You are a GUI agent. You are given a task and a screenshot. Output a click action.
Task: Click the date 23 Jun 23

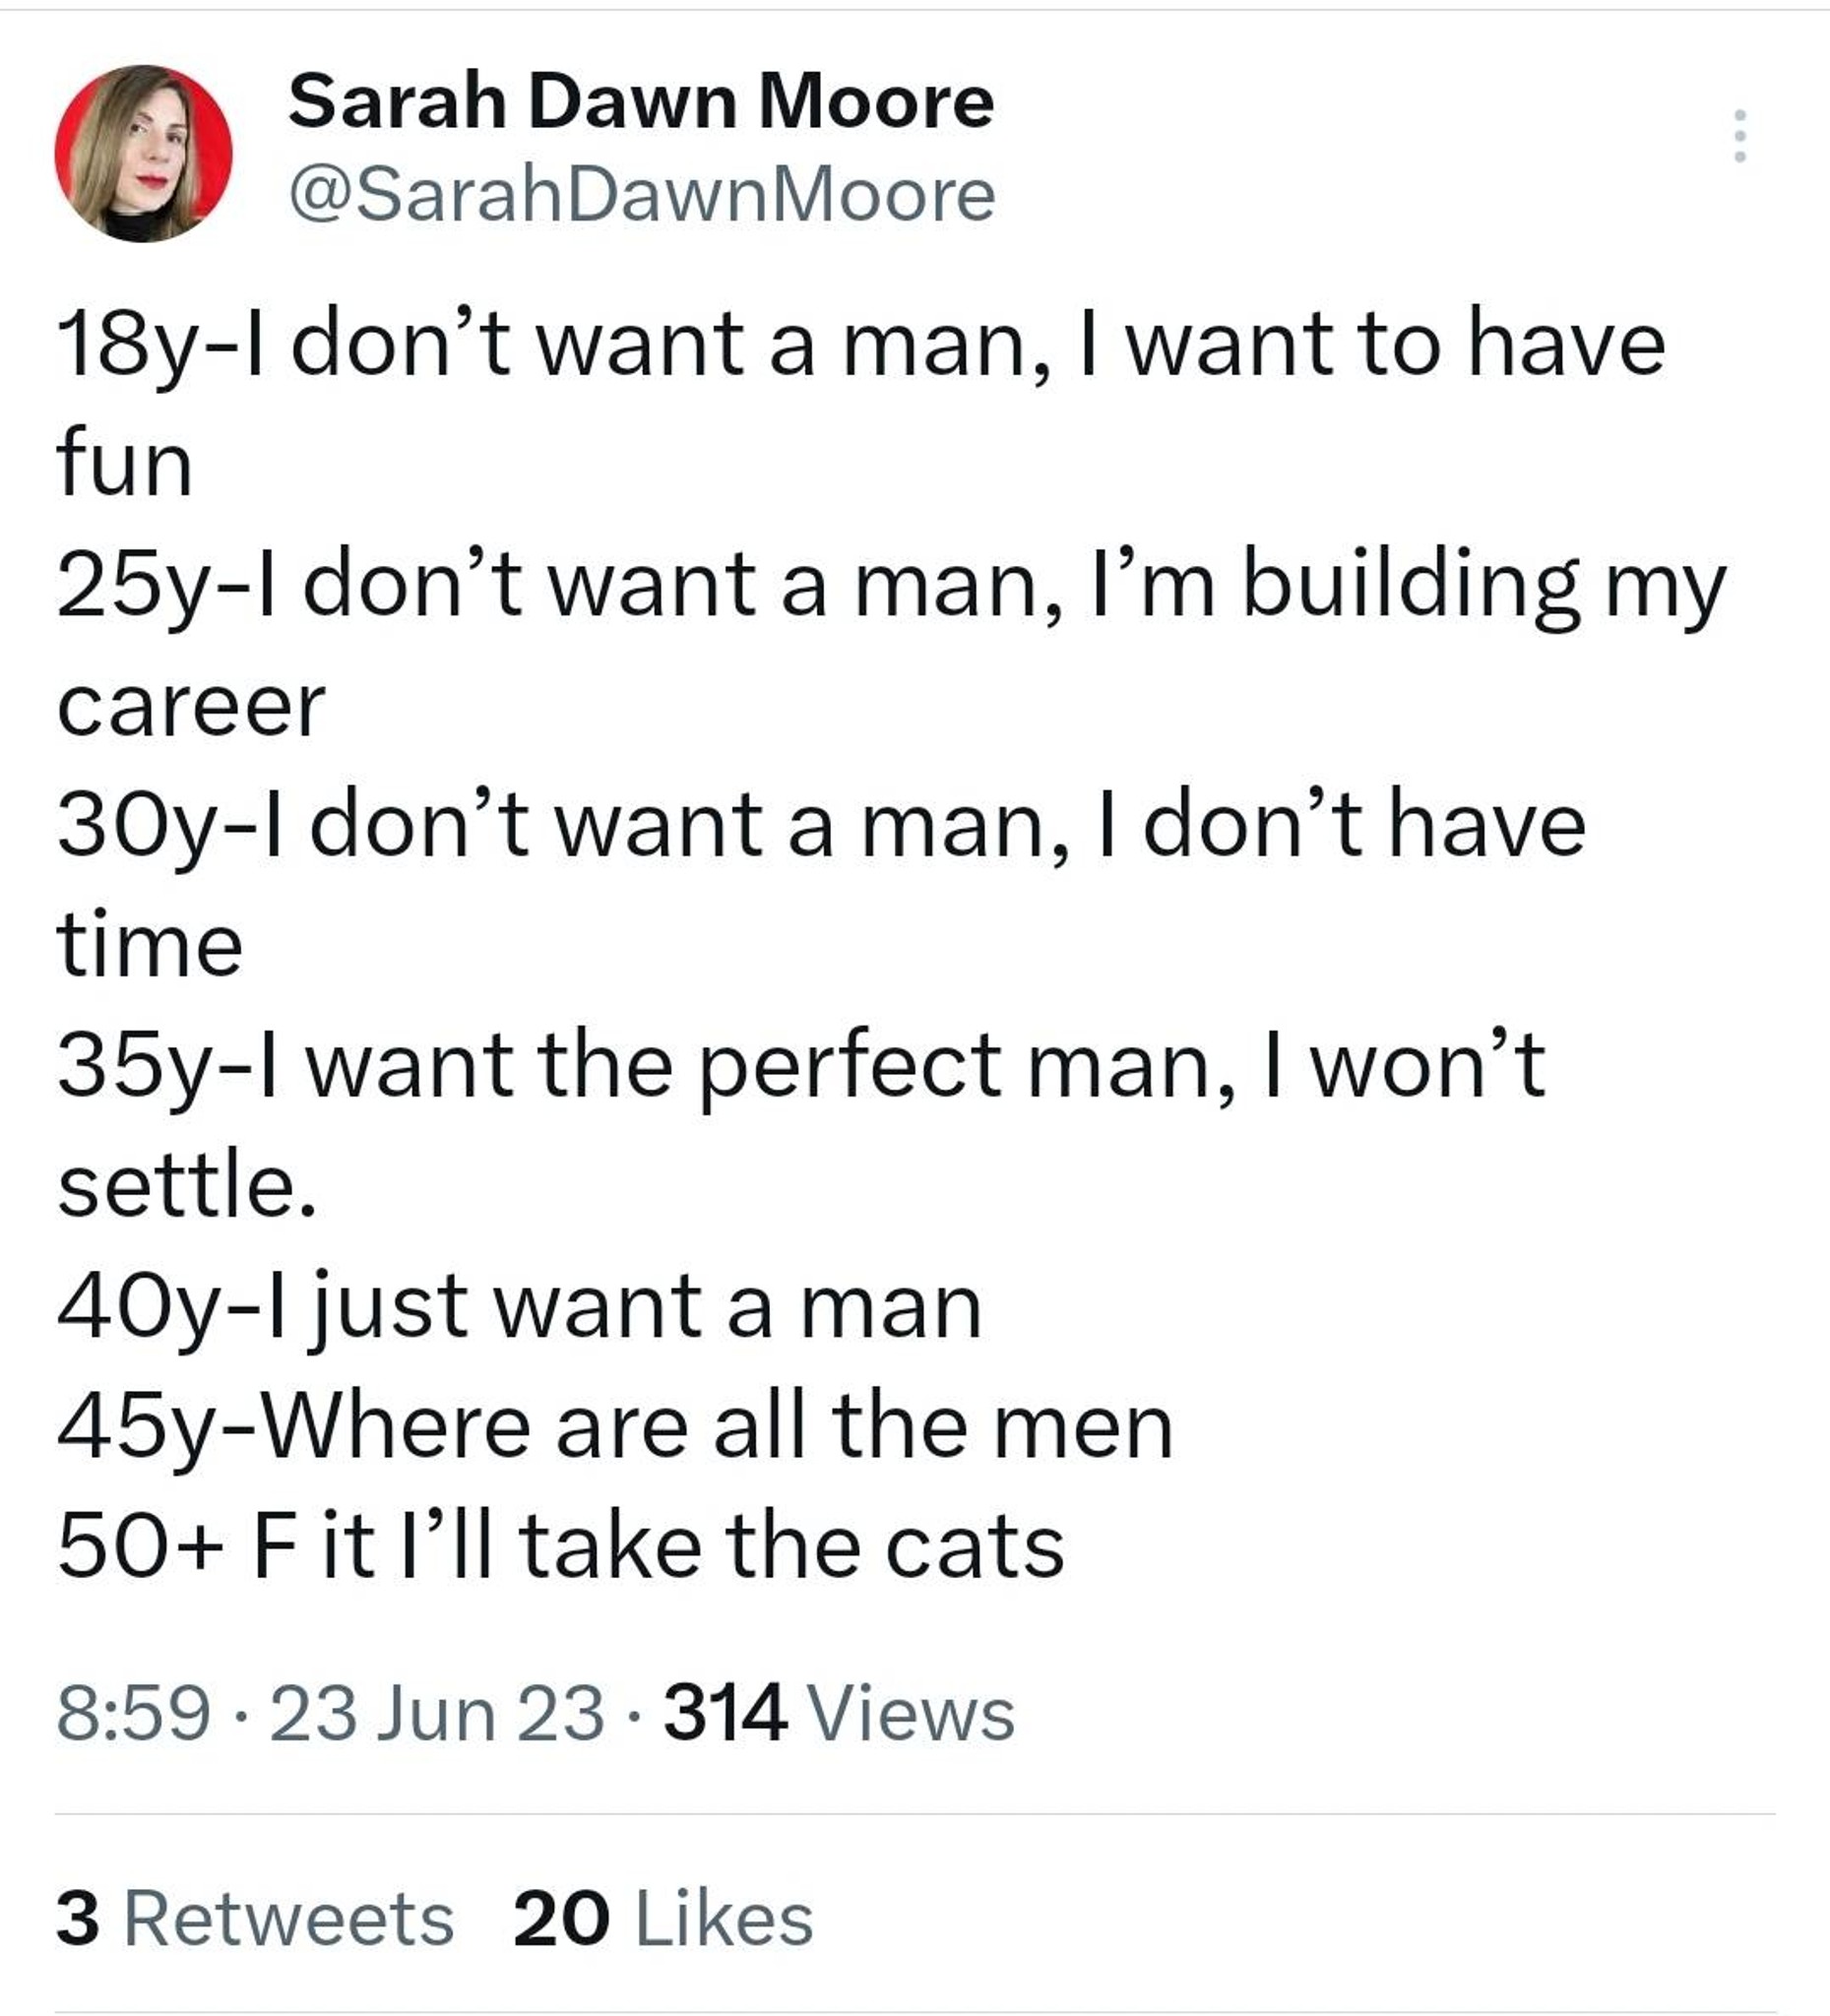click(437, 1714)
